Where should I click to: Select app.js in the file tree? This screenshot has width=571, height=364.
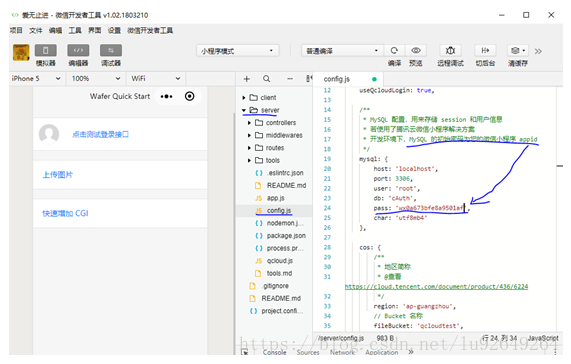[x=276, y=198]
